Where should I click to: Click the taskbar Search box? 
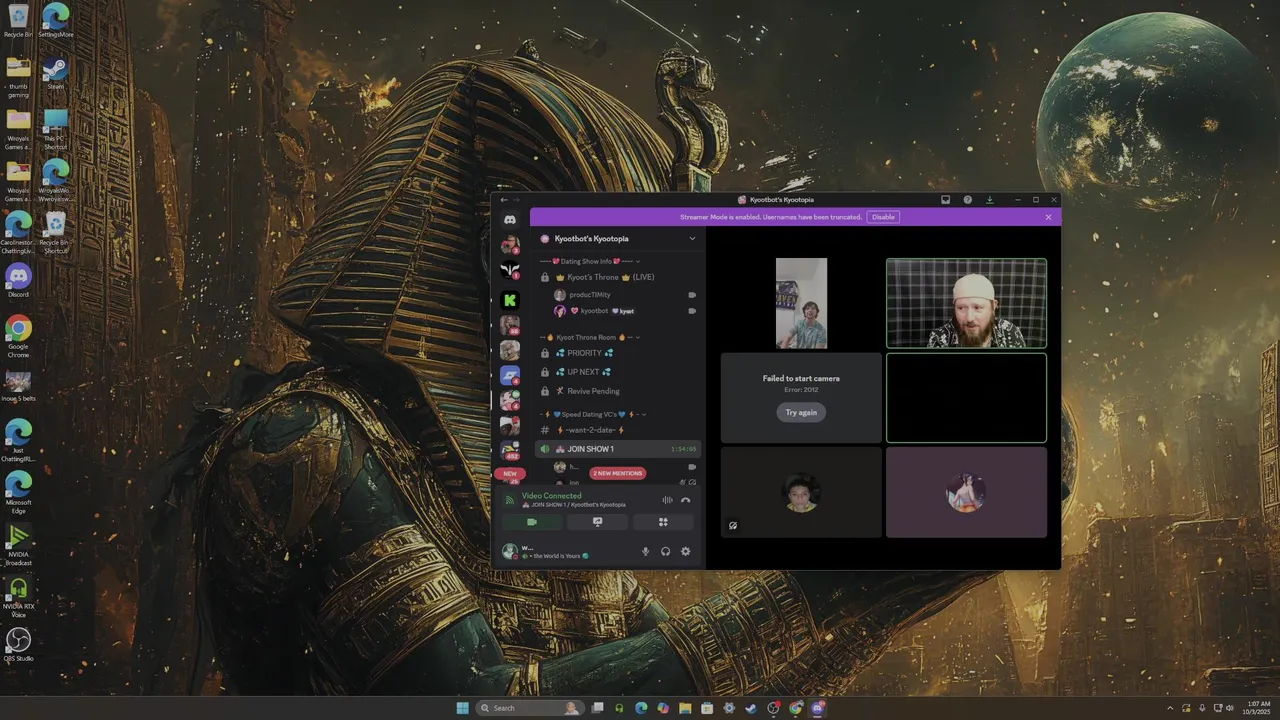(530, 708)
